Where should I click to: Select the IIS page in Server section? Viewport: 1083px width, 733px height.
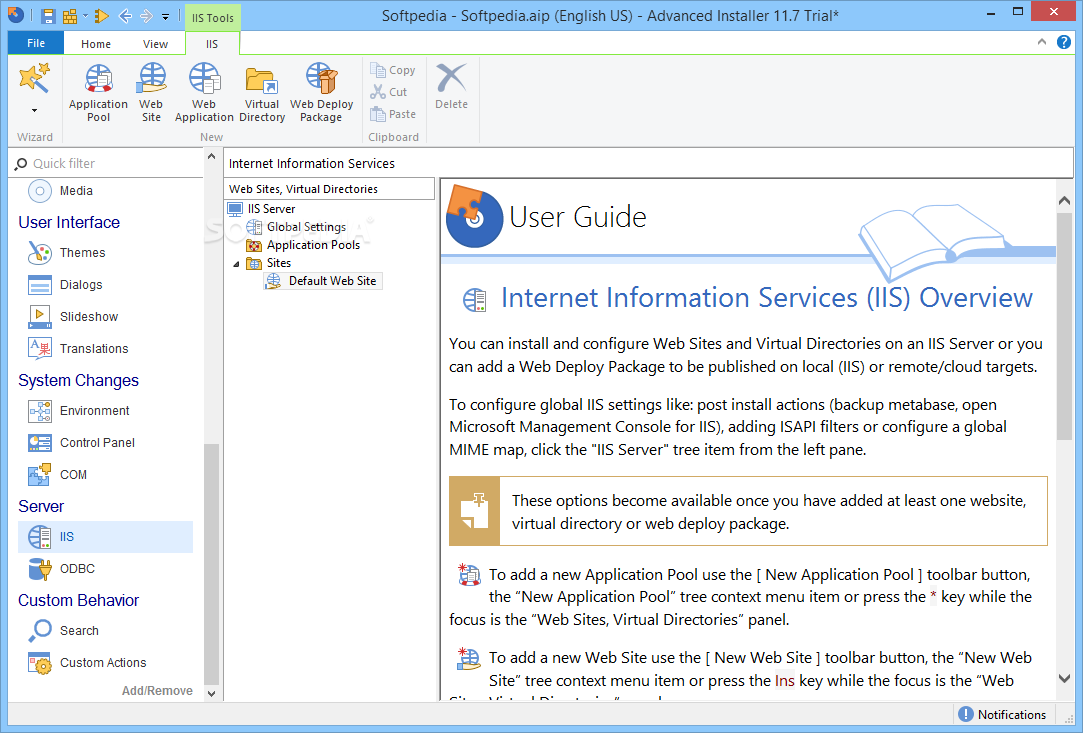coord(105,537)
